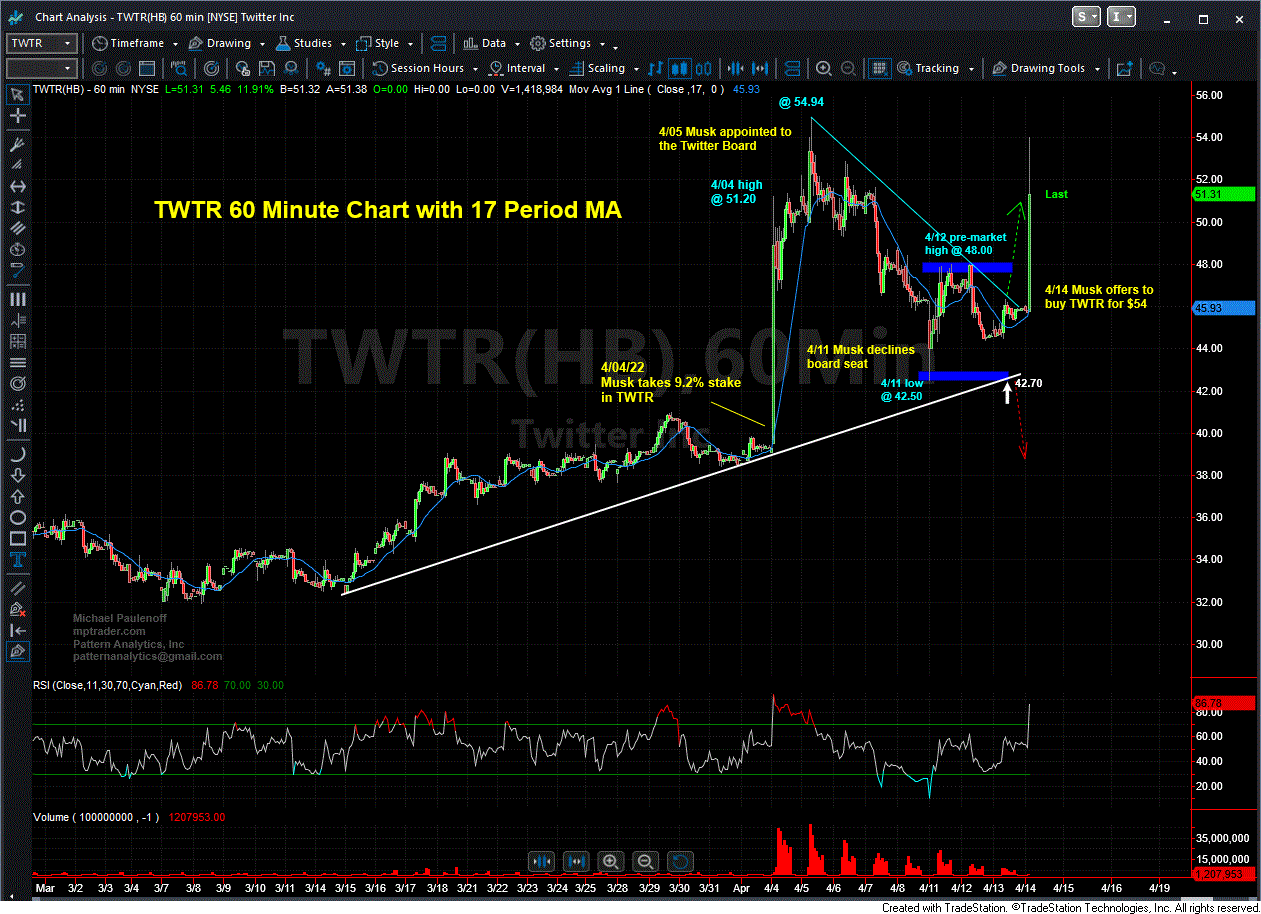The height and width of the screenshot is (914, 1261).
Task: Toggle expand bars button at chart bottom
Action: click(x=576, y=860)
